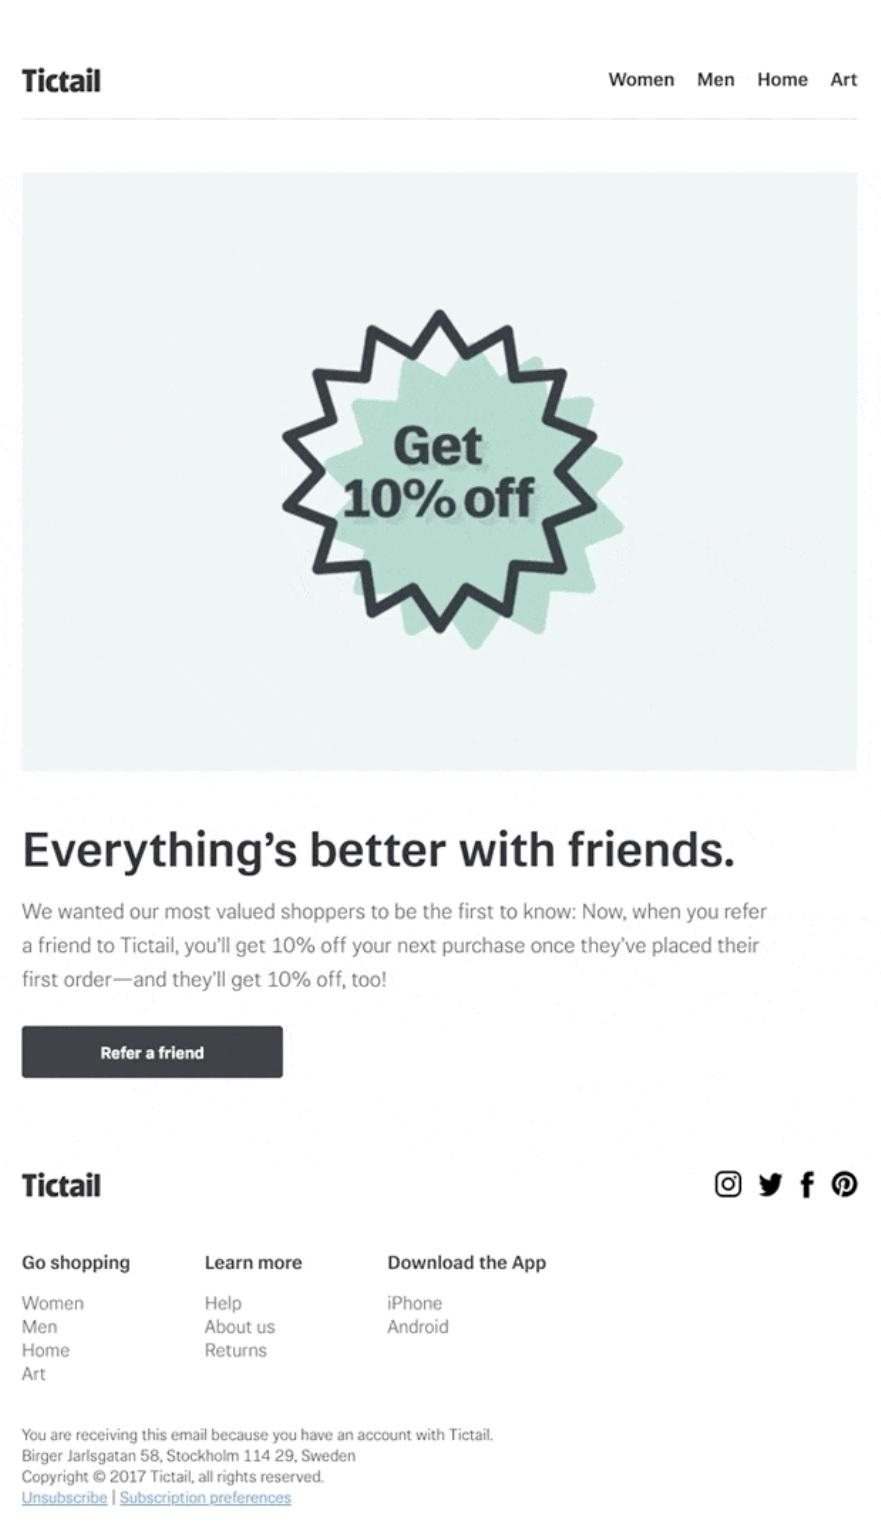Click the Get 10% off badge

(440, 473)
